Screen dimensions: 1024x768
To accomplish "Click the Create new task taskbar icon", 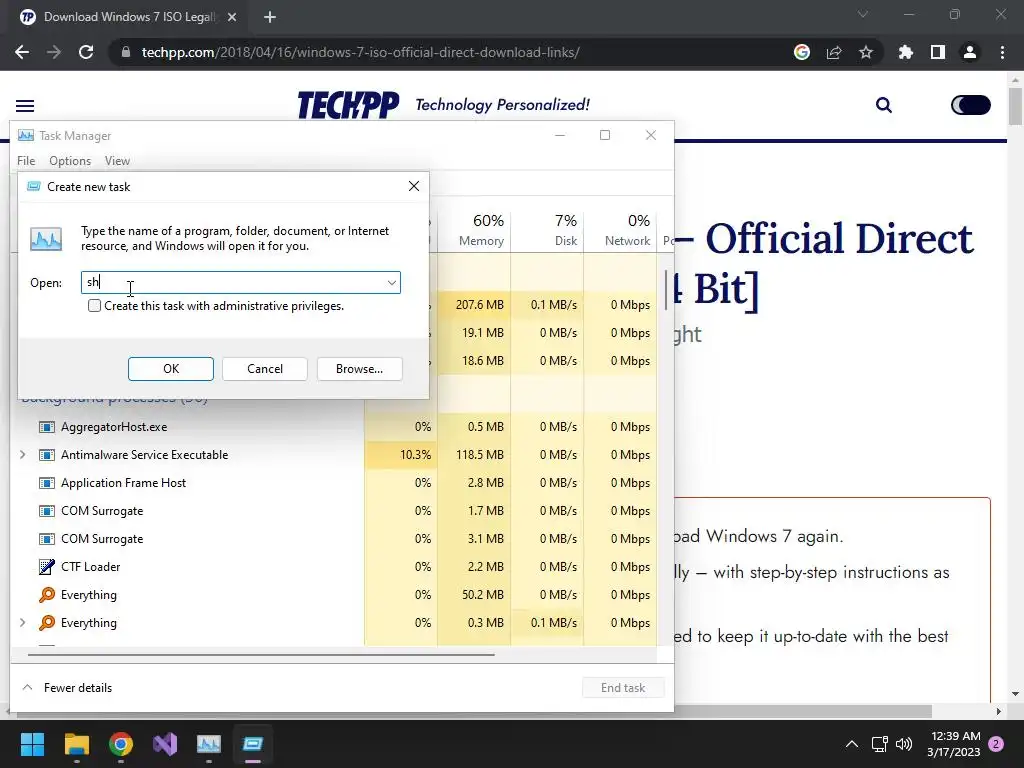I will pyautogui.click(x=253, y=744).
